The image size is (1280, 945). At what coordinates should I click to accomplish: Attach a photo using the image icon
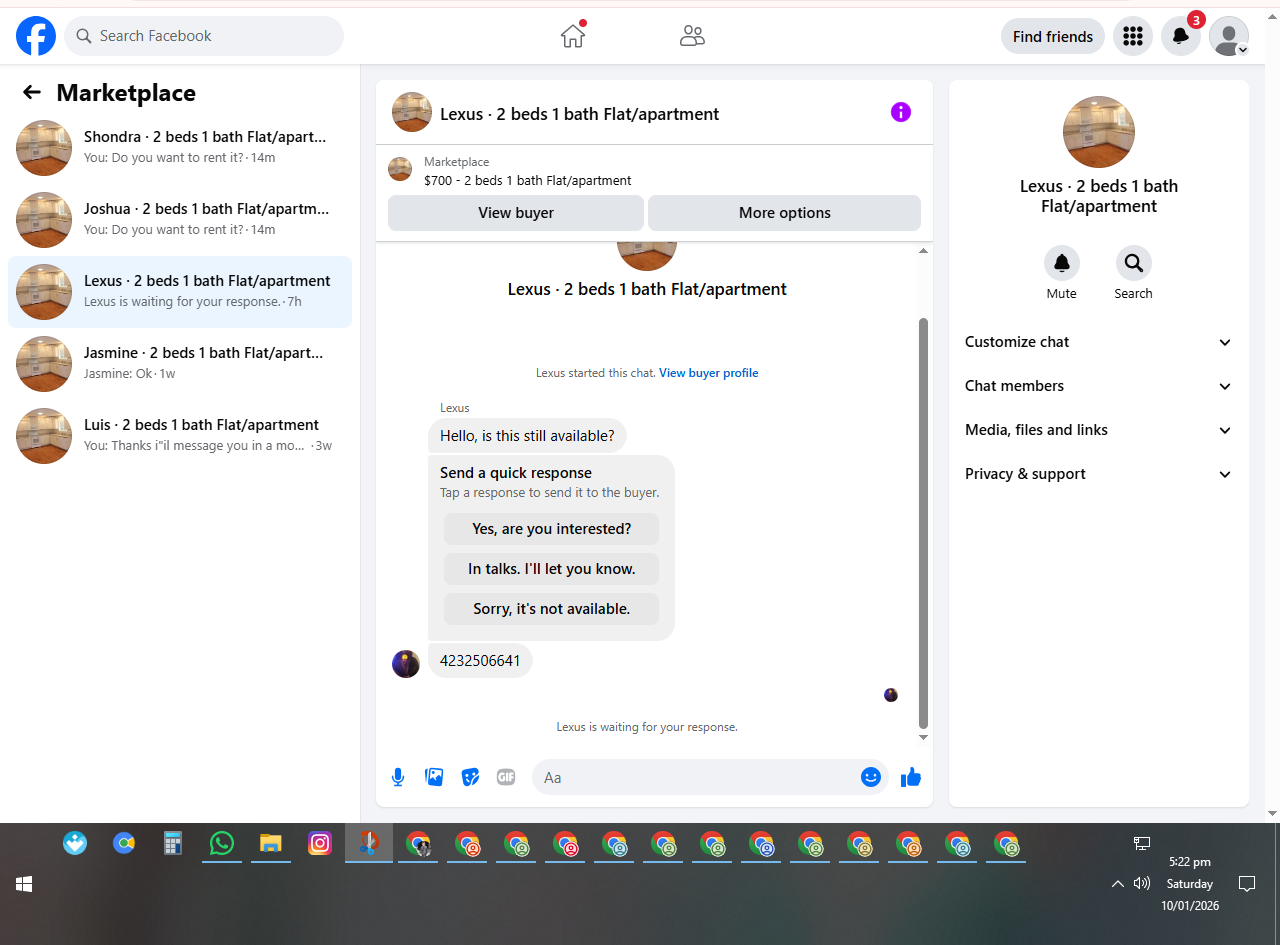[x=434, y=777]
